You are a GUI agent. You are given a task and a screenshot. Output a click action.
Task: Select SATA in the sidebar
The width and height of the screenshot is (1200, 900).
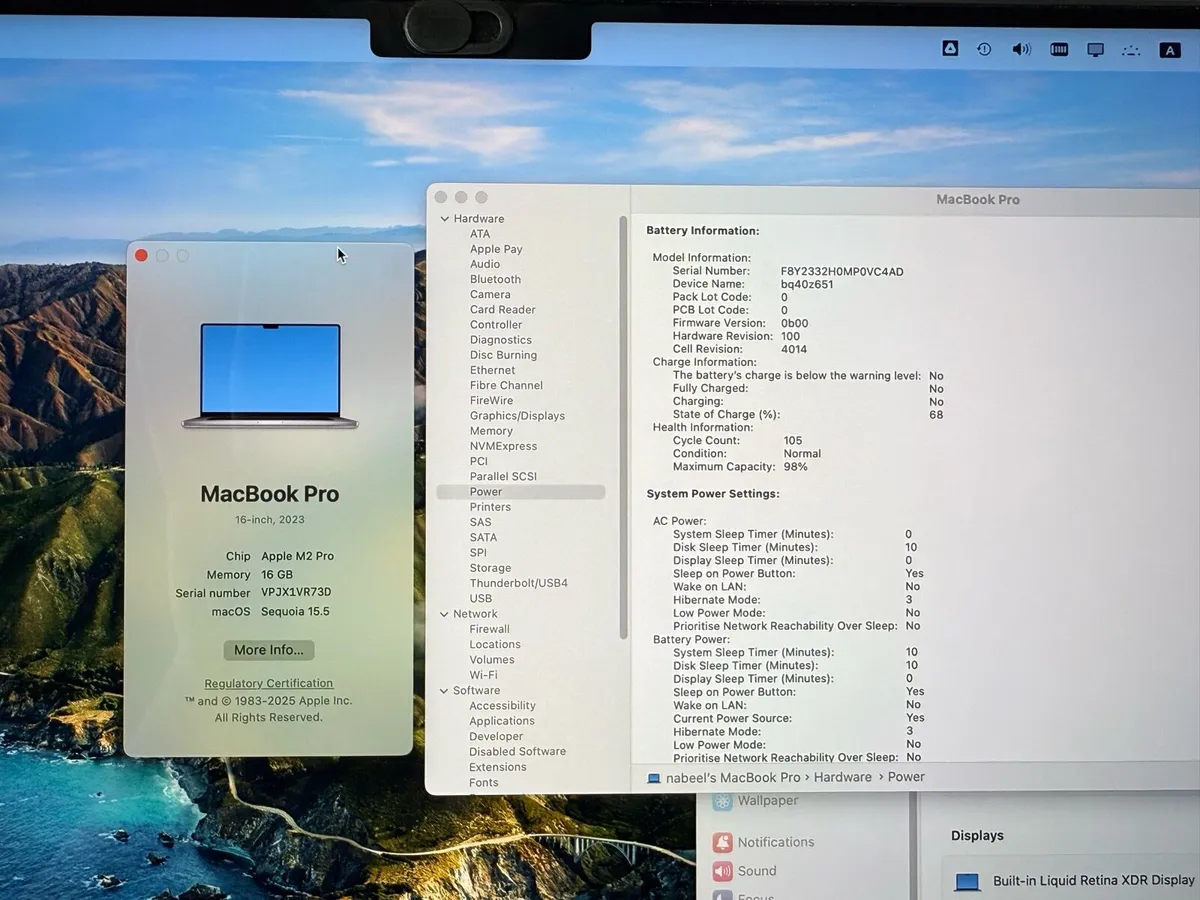pos(483,537)
